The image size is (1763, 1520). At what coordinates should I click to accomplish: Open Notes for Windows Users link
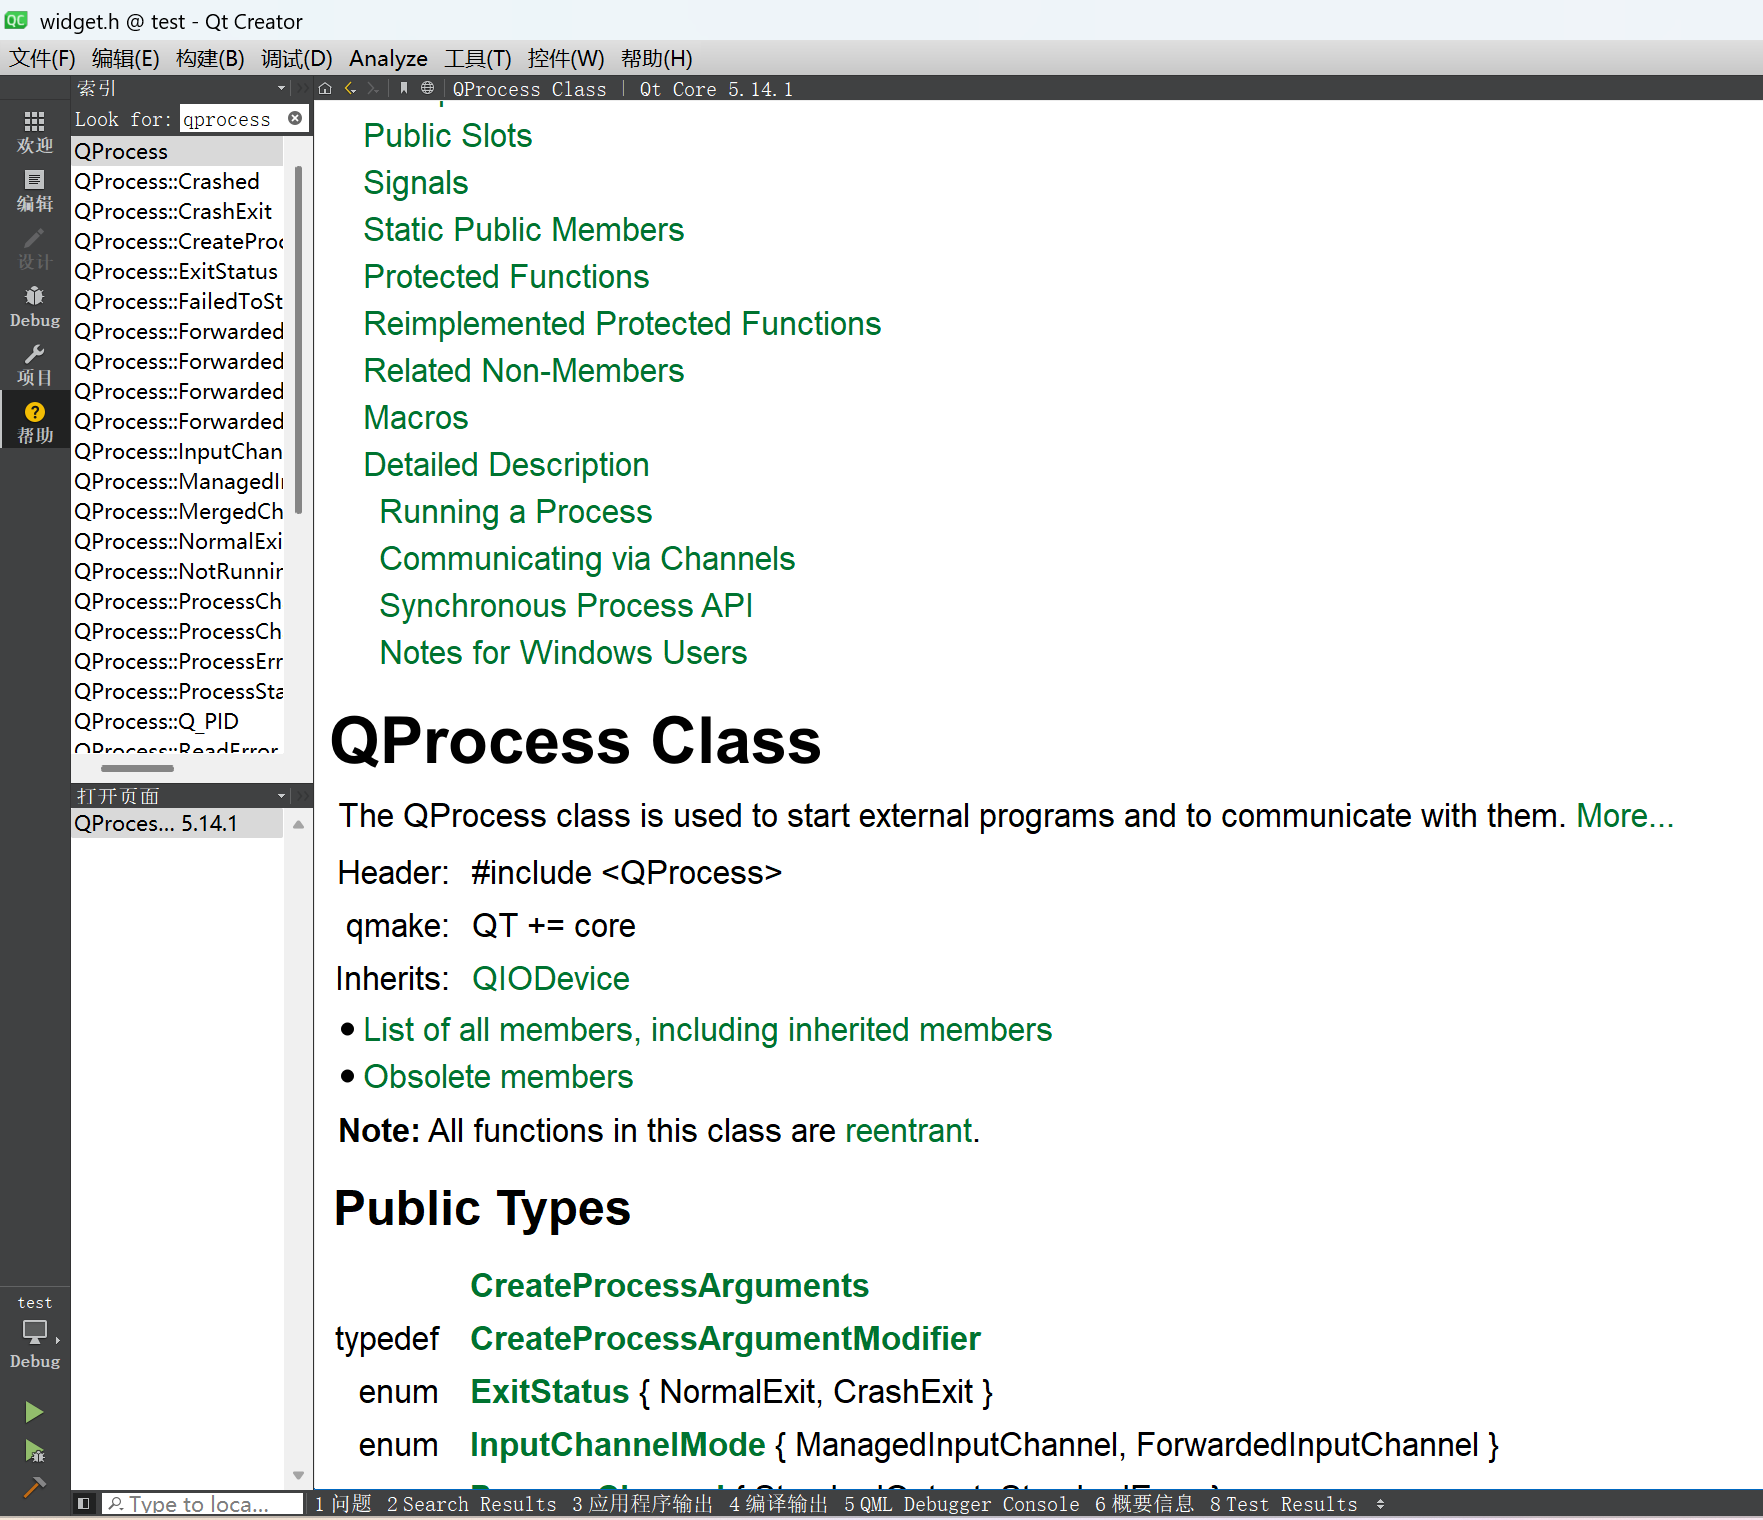pyautogui.click(x=563, y=653)
